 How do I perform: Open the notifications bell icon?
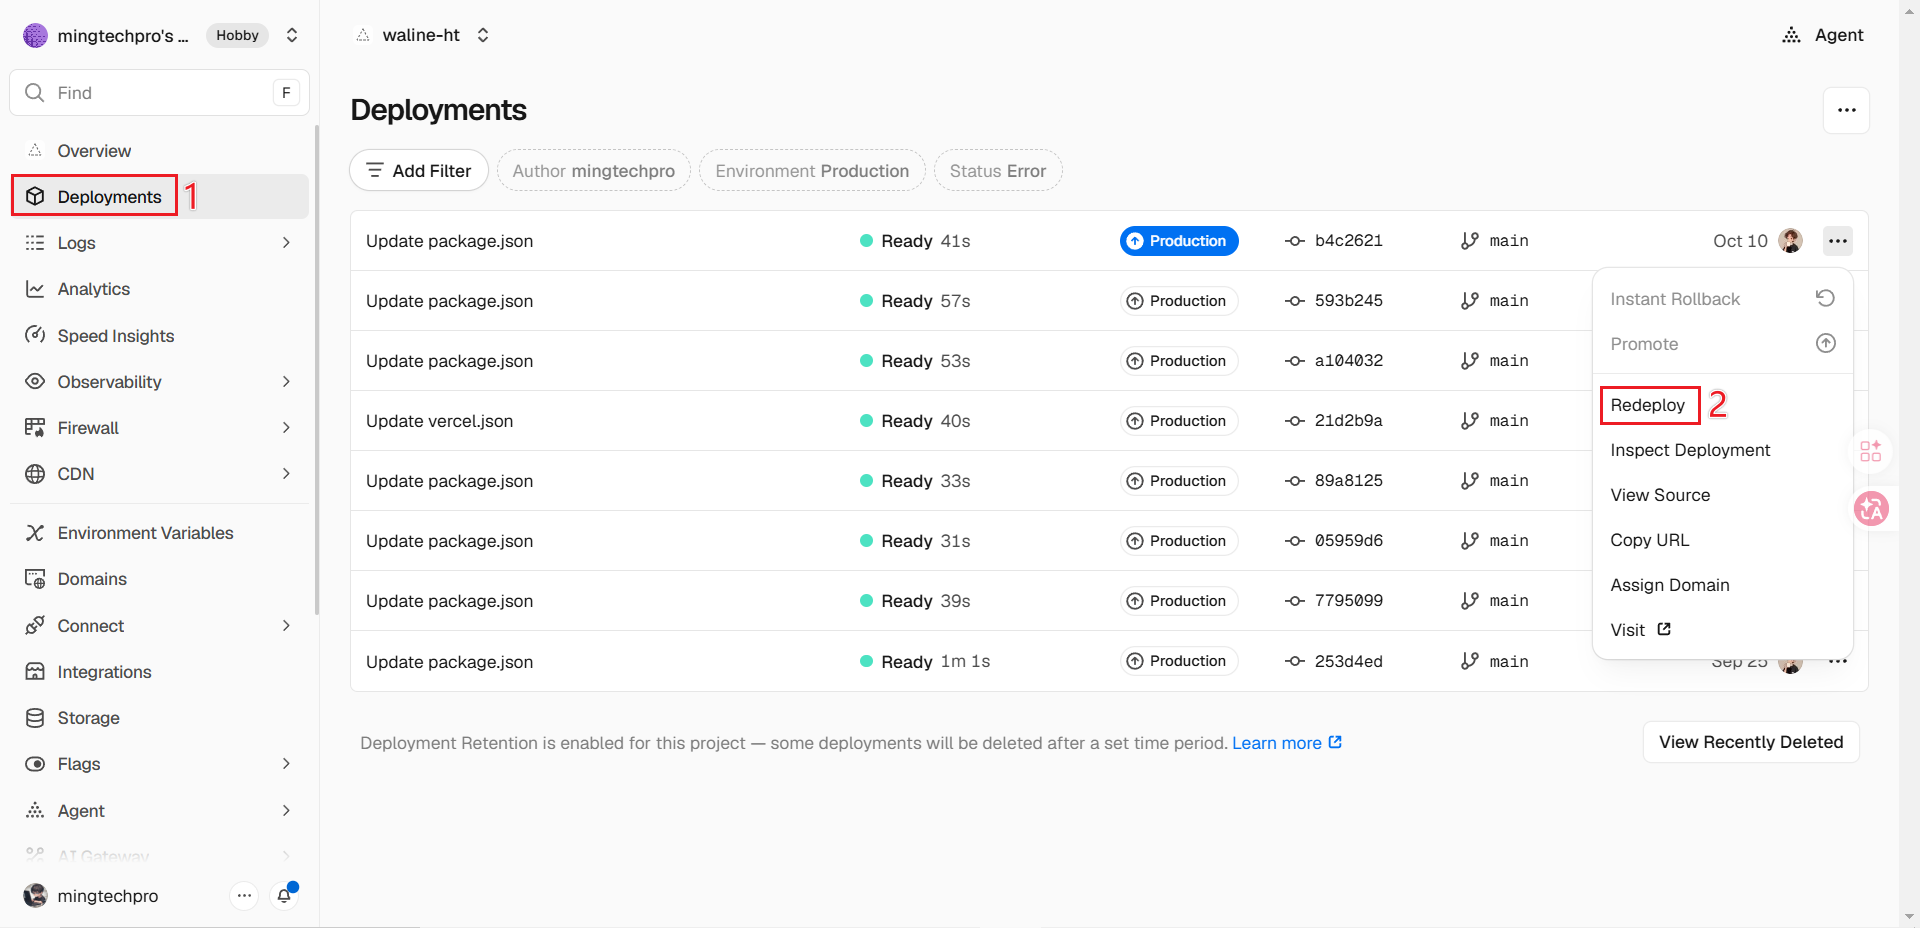pos(285,896)
